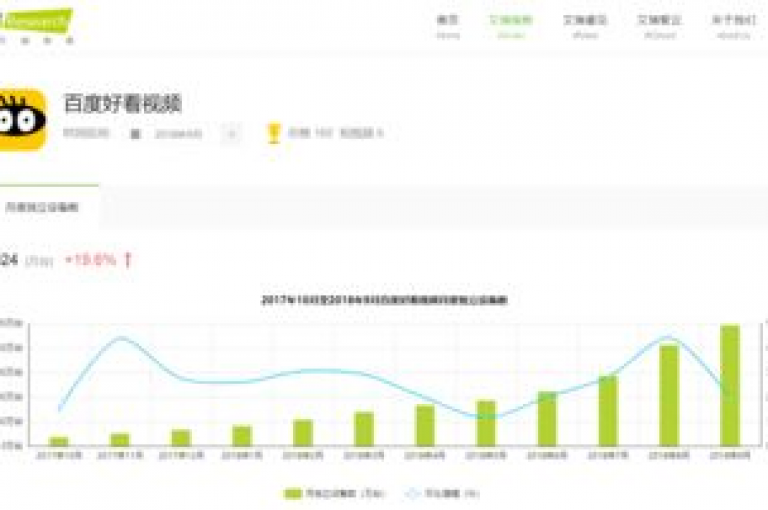This screenshot has width=768, height=510.
Task: Click the bar for 2017年12月
Action: [181, 437]
